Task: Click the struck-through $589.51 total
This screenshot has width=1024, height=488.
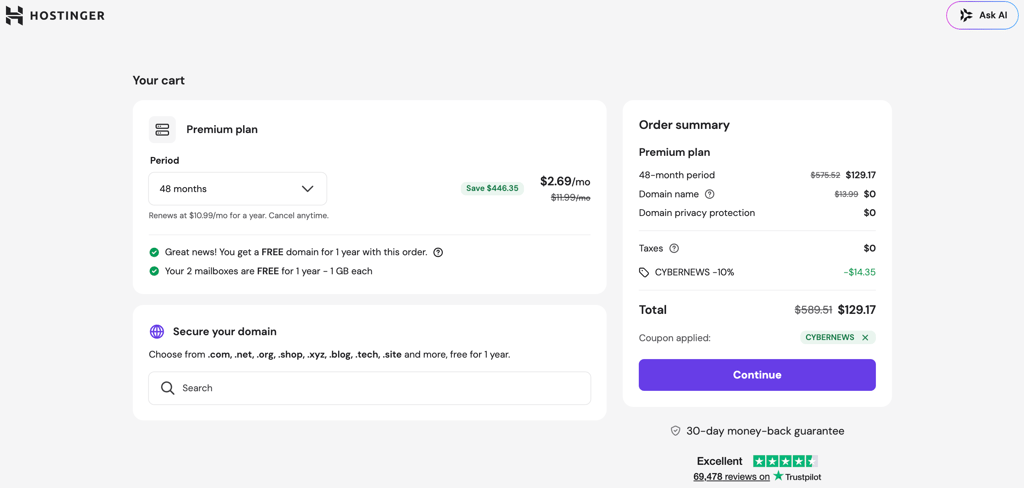Action: pyautogui.click(x=813, y=310)
